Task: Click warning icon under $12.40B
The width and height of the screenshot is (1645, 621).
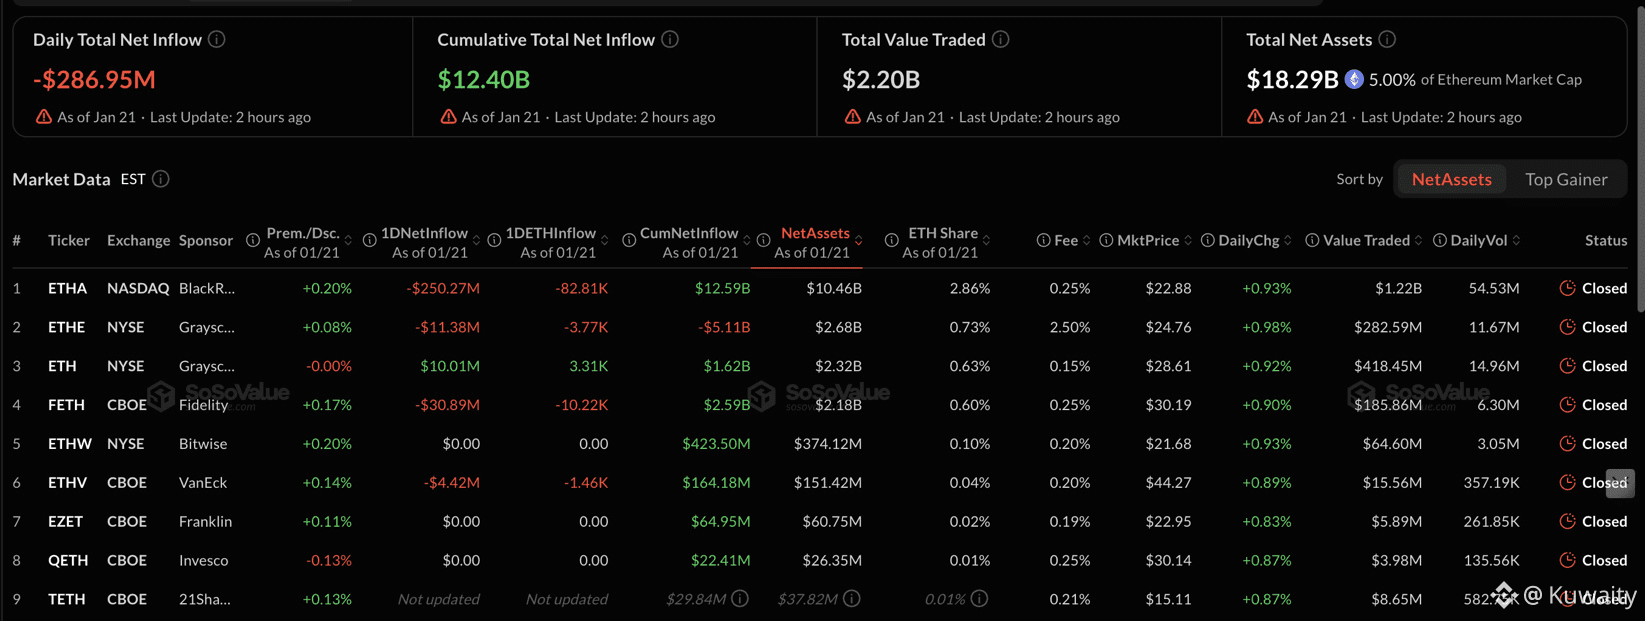Action: point(449,117)
